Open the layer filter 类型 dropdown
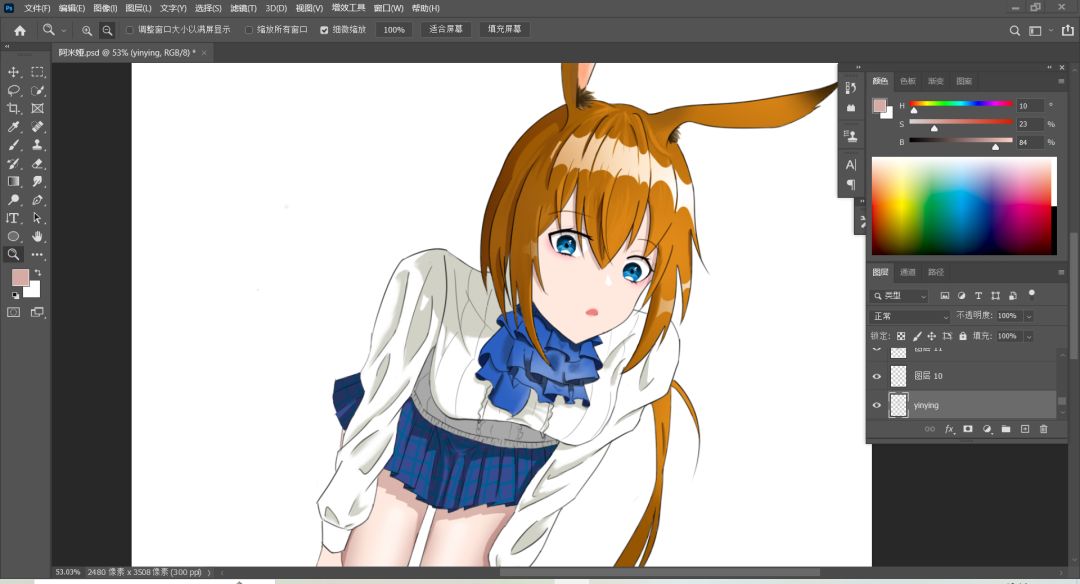The image size is (1080, 584). click(x=900, y=295)
